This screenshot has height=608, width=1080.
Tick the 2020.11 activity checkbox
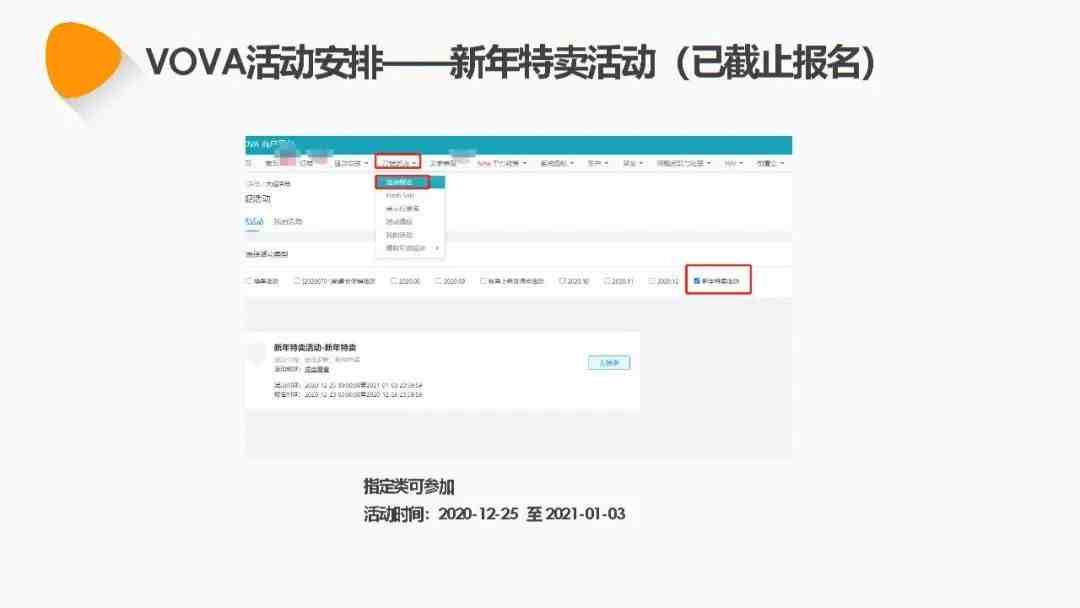tap(607, 281)
